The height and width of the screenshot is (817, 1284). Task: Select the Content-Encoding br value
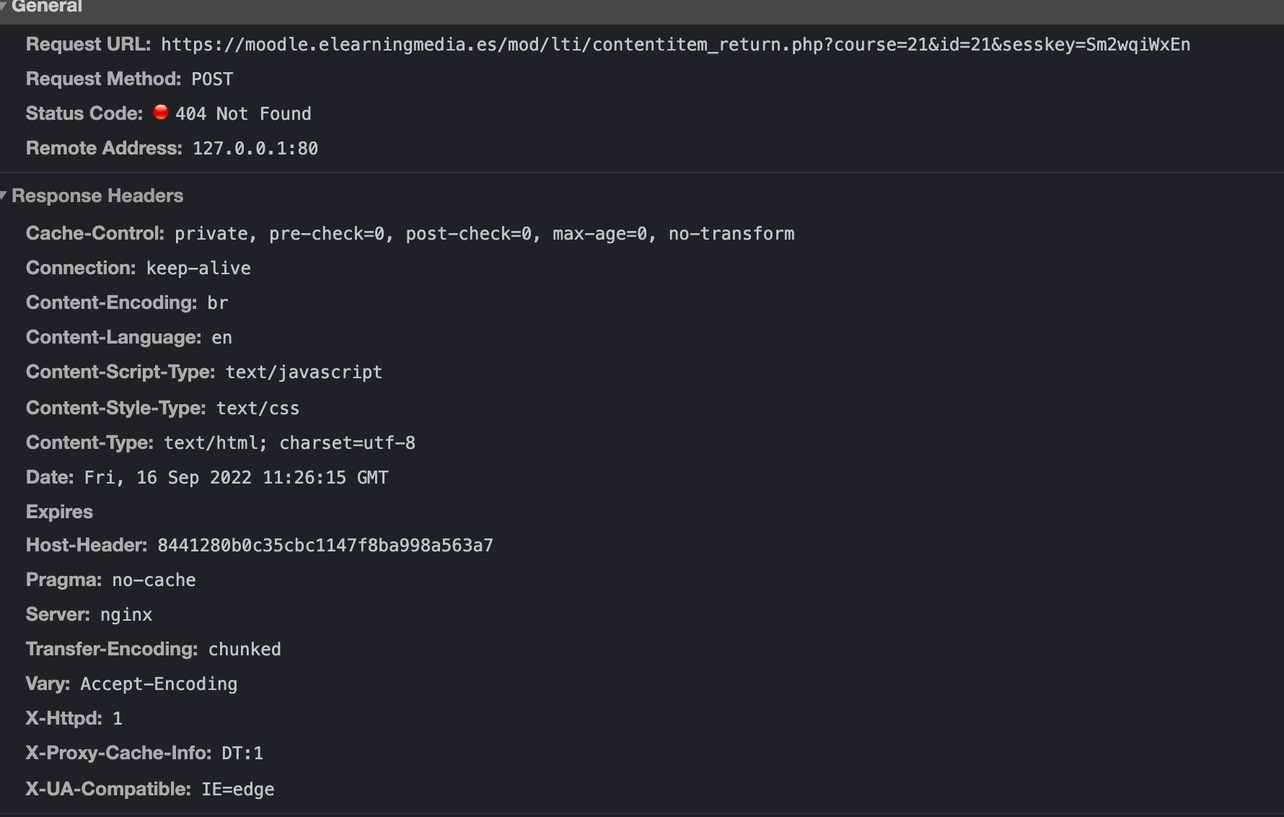[x=217, y=303]
